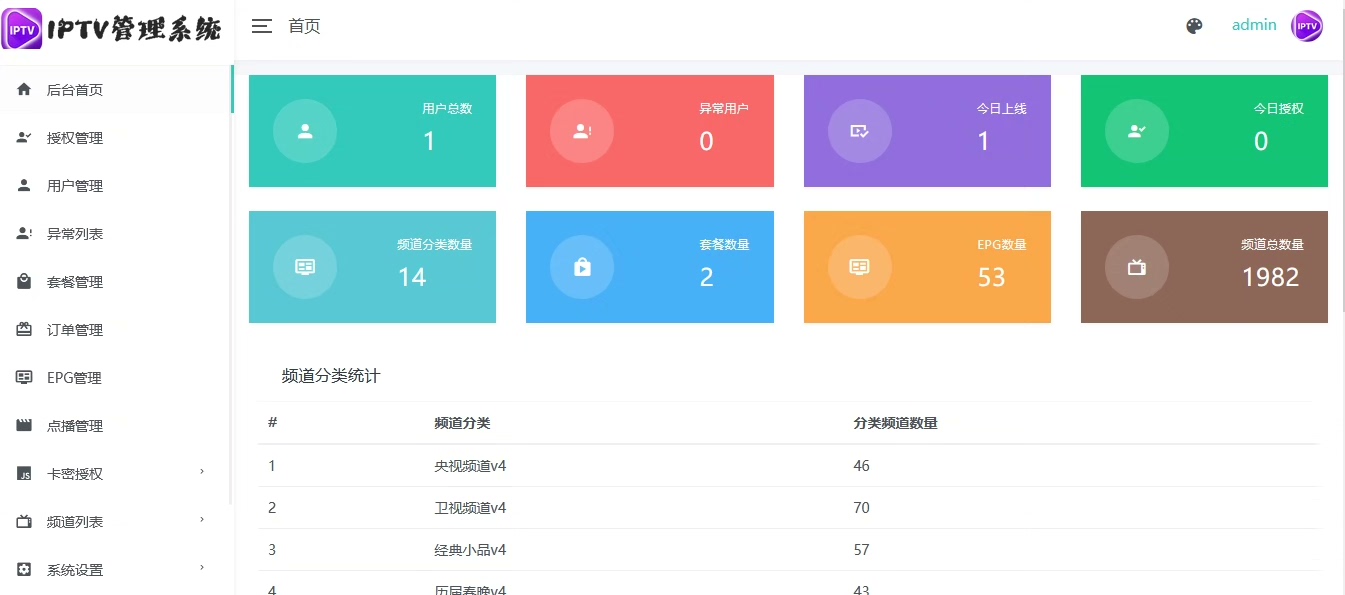Click the count 57 in table
Viewport: 1345px width, 595px height.
tap(861, 550)
